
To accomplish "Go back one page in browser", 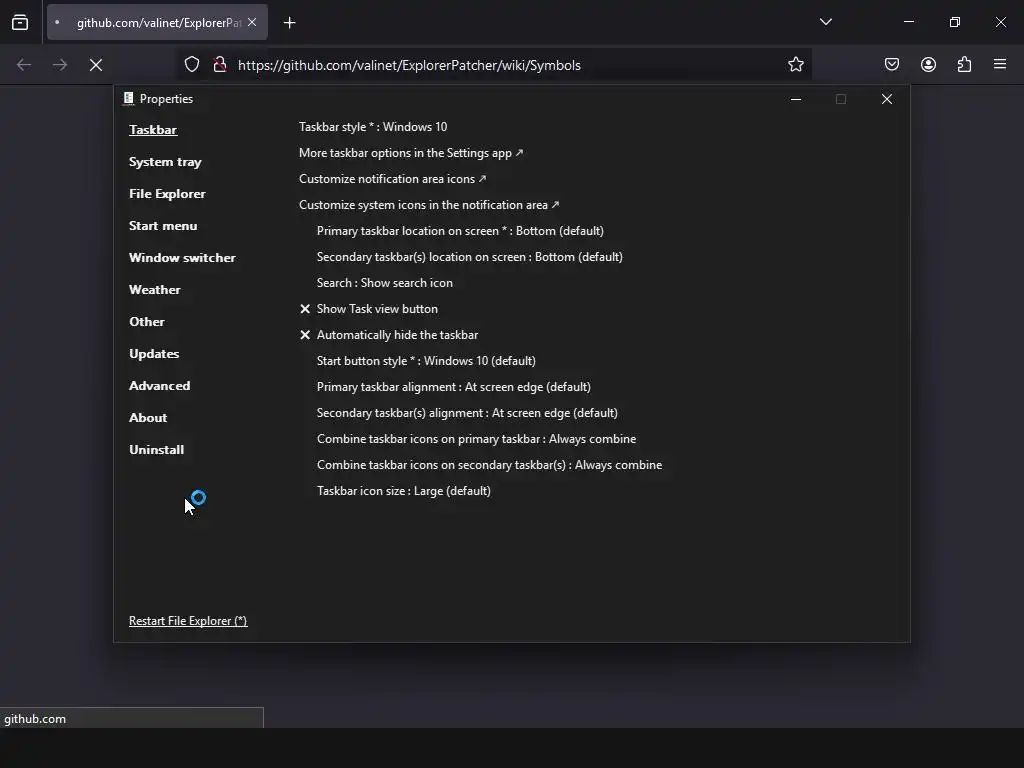I will click(24, 65).
